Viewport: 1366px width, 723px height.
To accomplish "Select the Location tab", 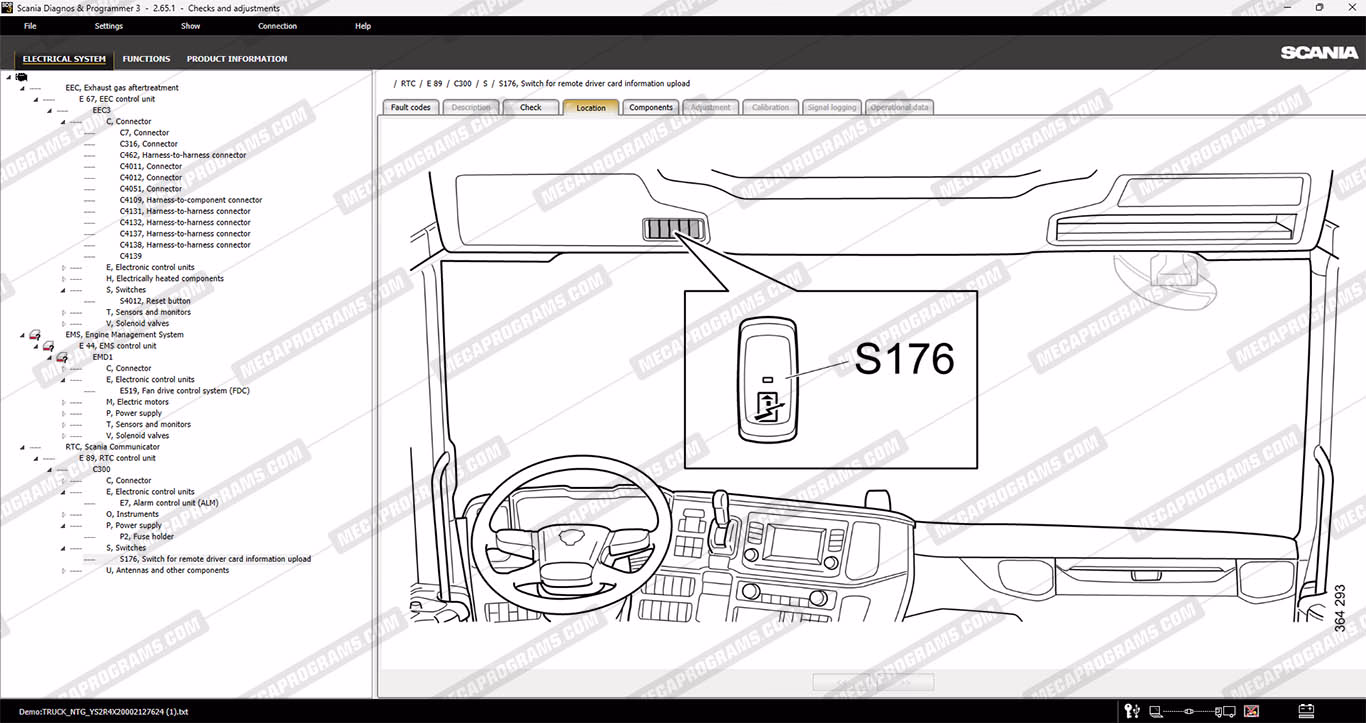I will point(591,107).
